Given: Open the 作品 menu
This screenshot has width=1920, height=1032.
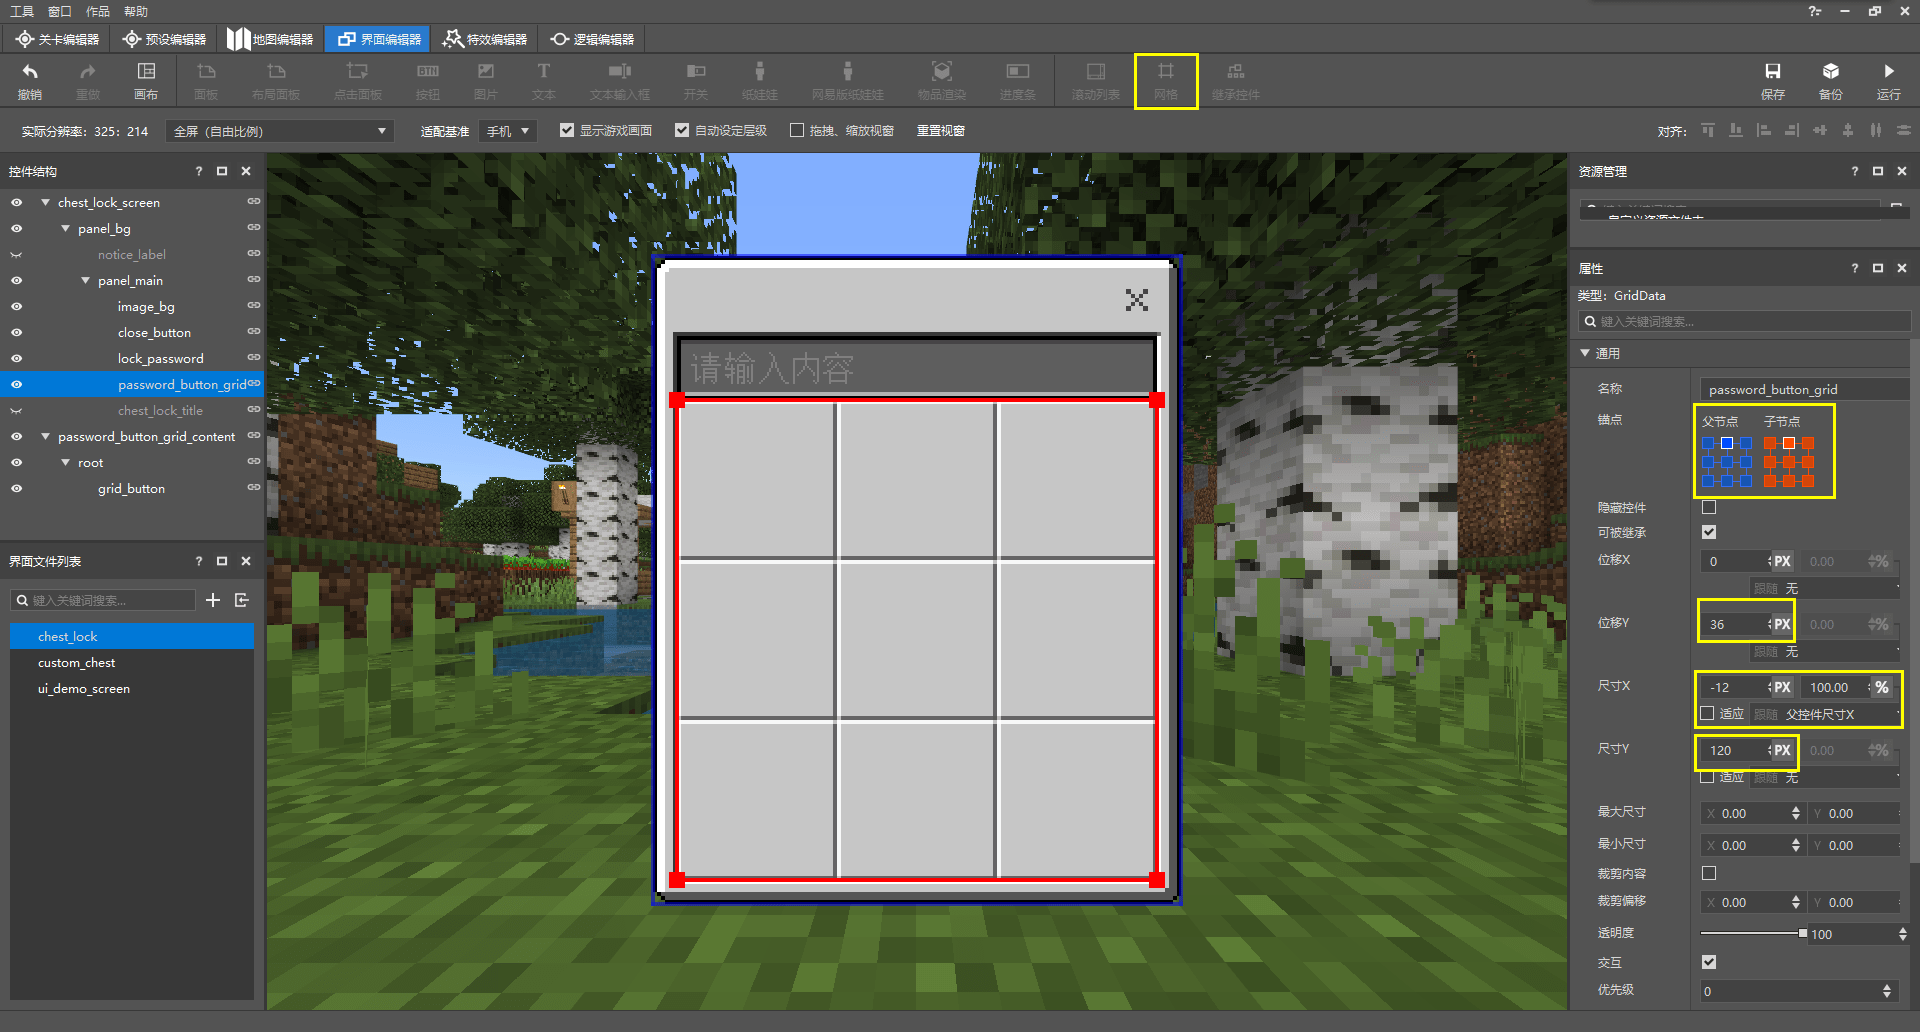Looking at the screenshot, I should pos(98,11).
